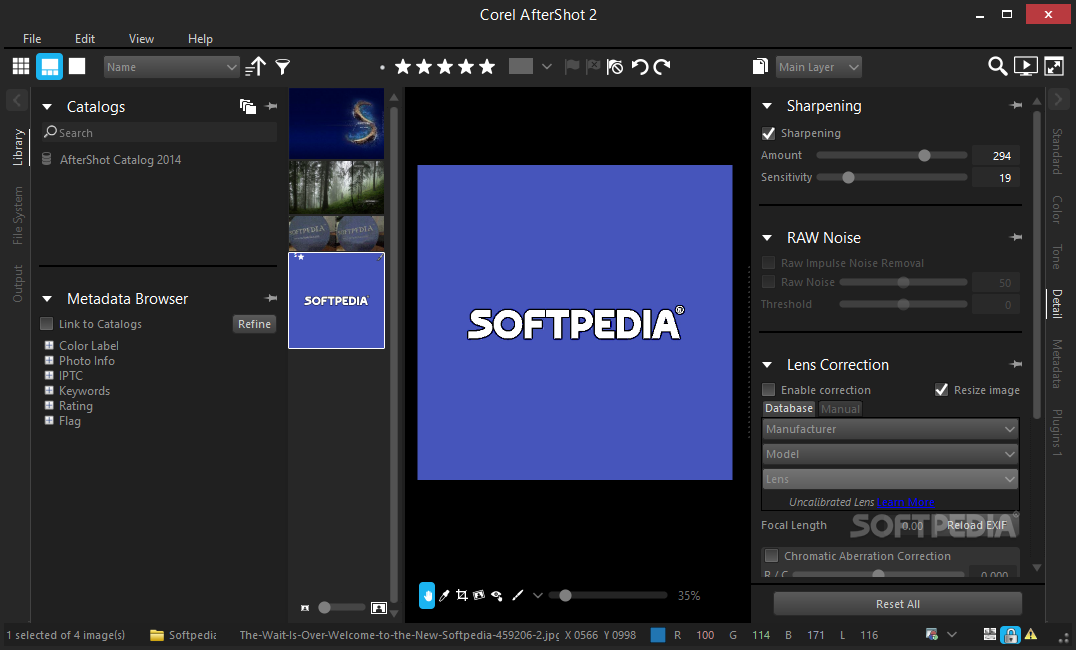1076x650 pixels.
Task: Click the warning triangle in status bar
Action: 1031,634
